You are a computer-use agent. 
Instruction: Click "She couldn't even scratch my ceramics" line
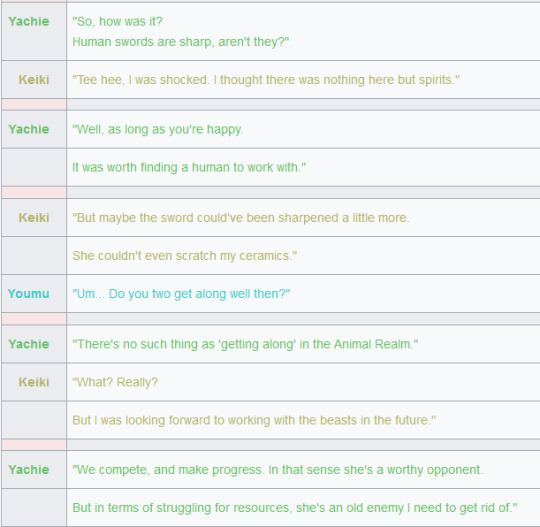[185, 256]
